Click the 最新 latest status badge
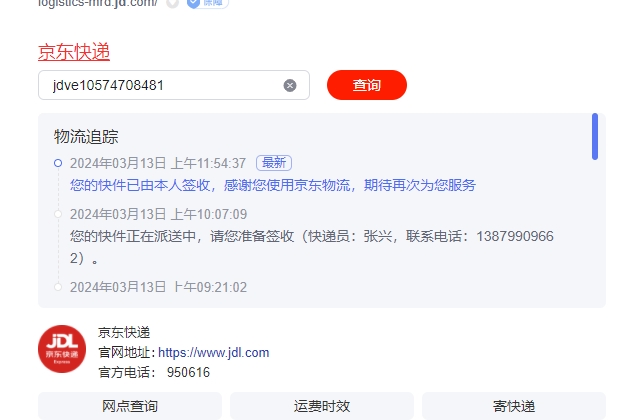 click(274, 163)
